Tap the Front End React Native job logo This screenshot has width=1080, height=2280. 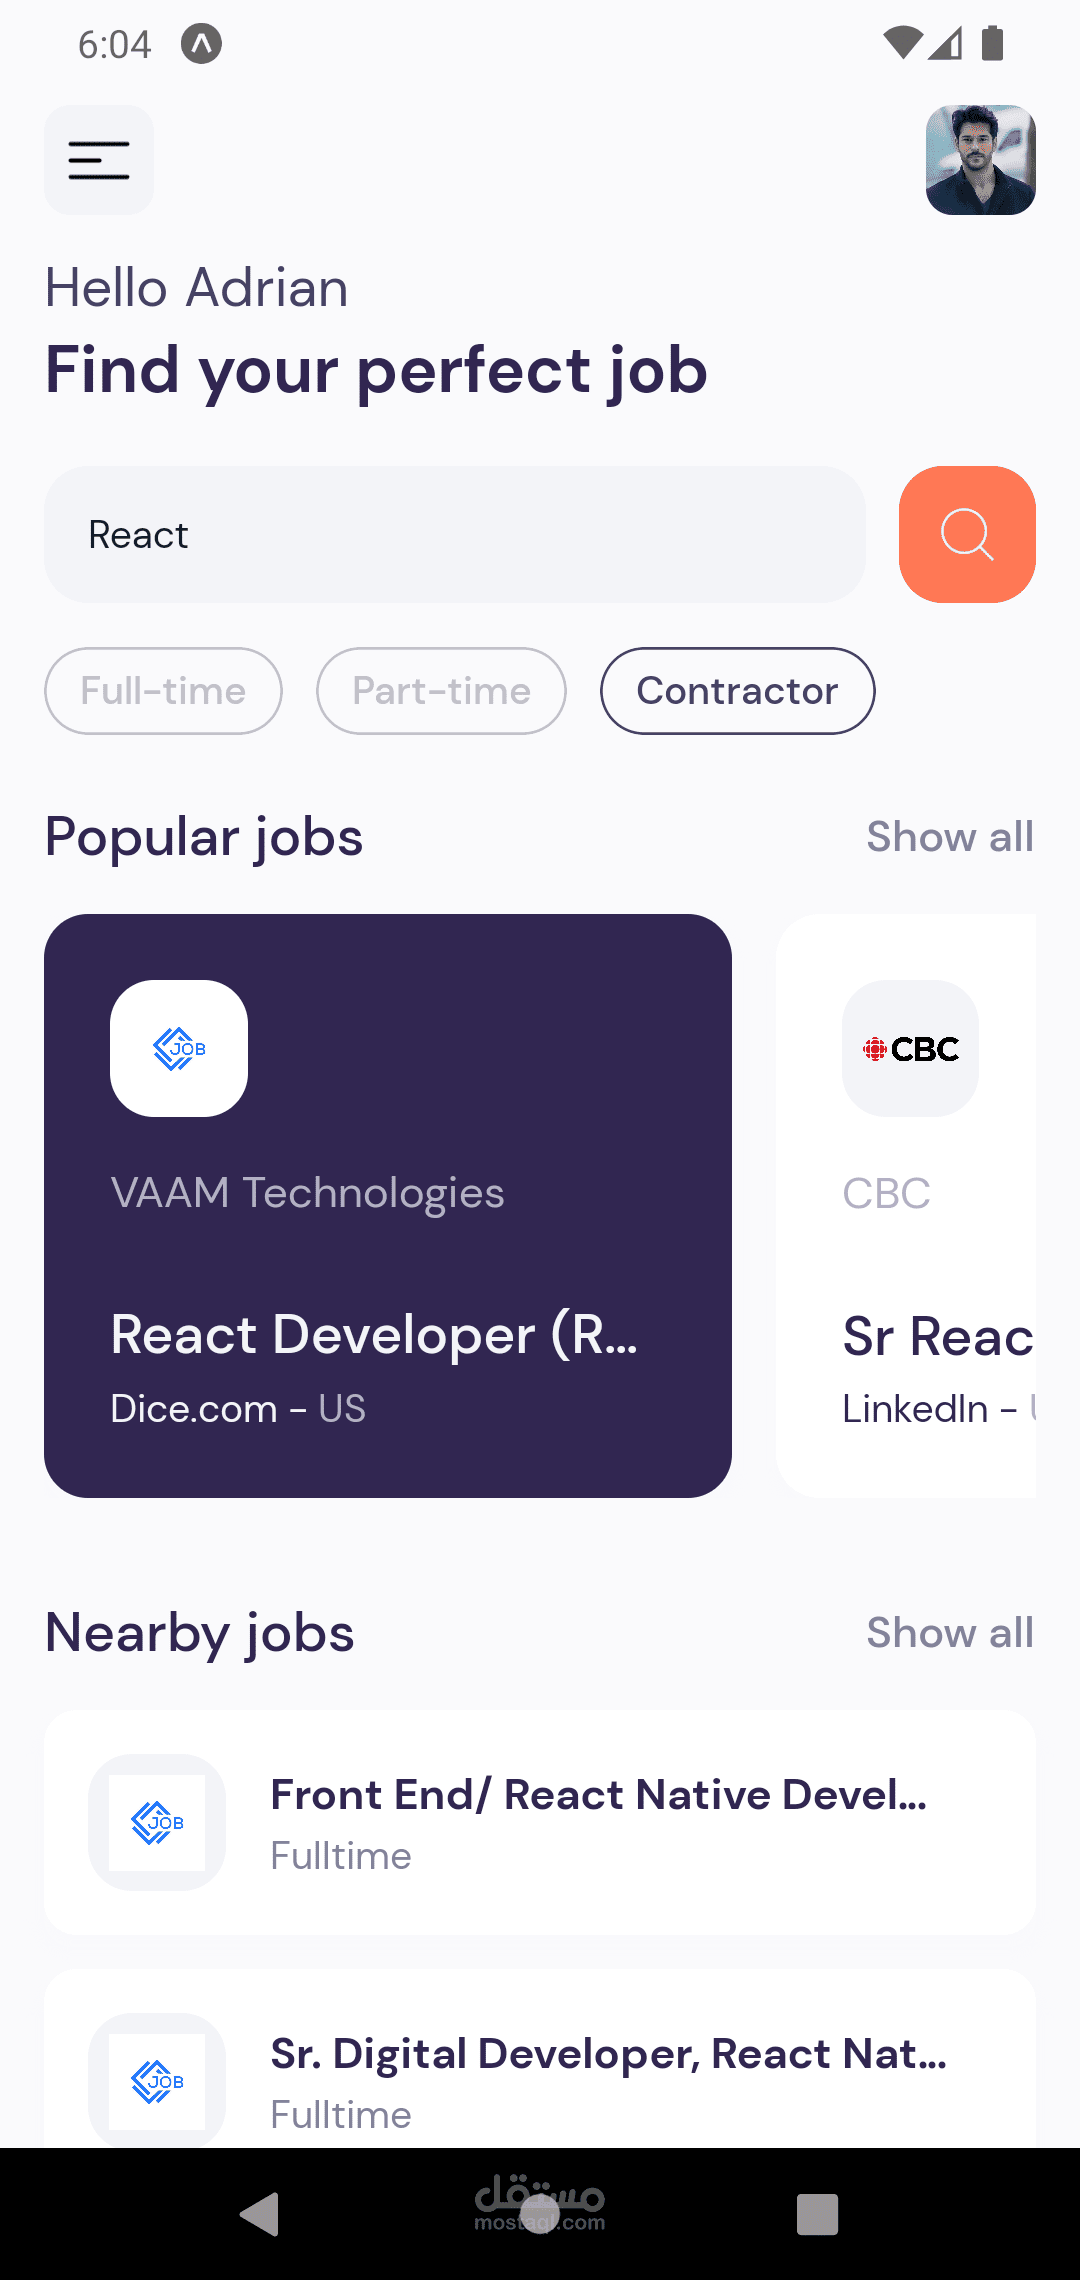(157, 1822)
